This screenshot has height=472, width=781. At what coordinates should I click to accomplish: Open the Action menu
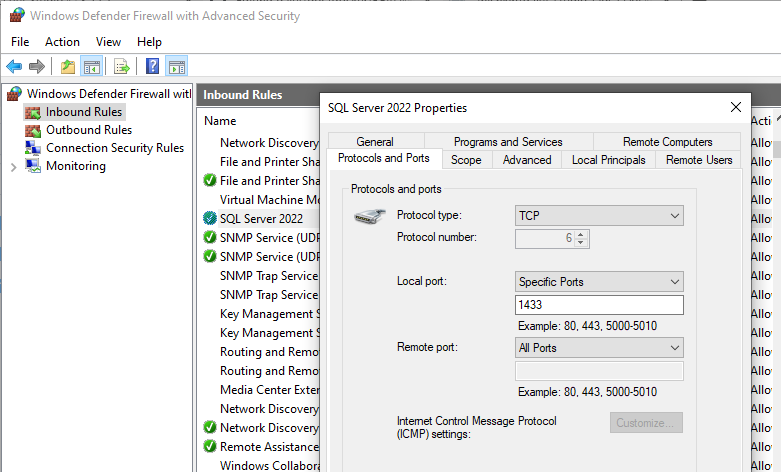62,42
